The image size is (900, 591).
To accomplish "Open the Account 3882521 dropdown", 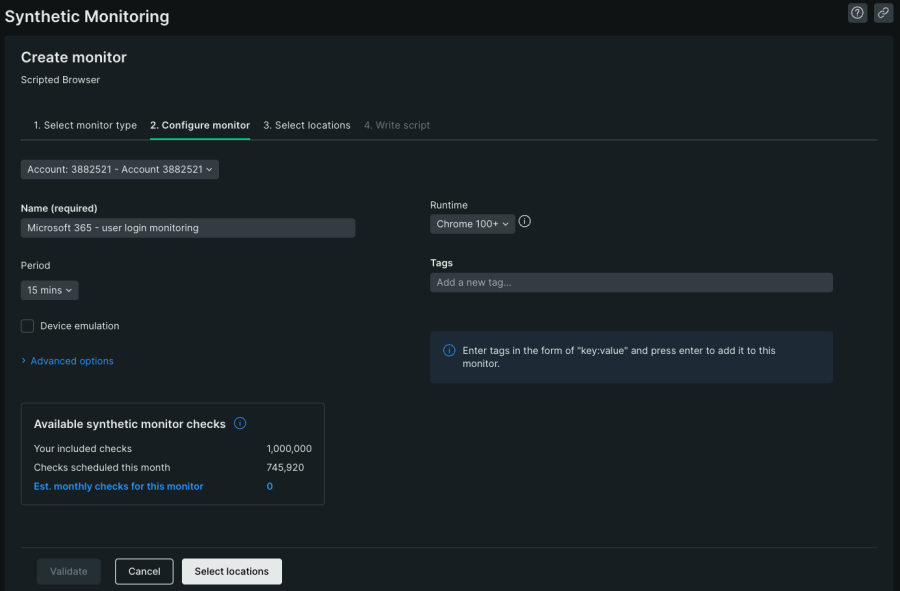I will pos(119,169).
